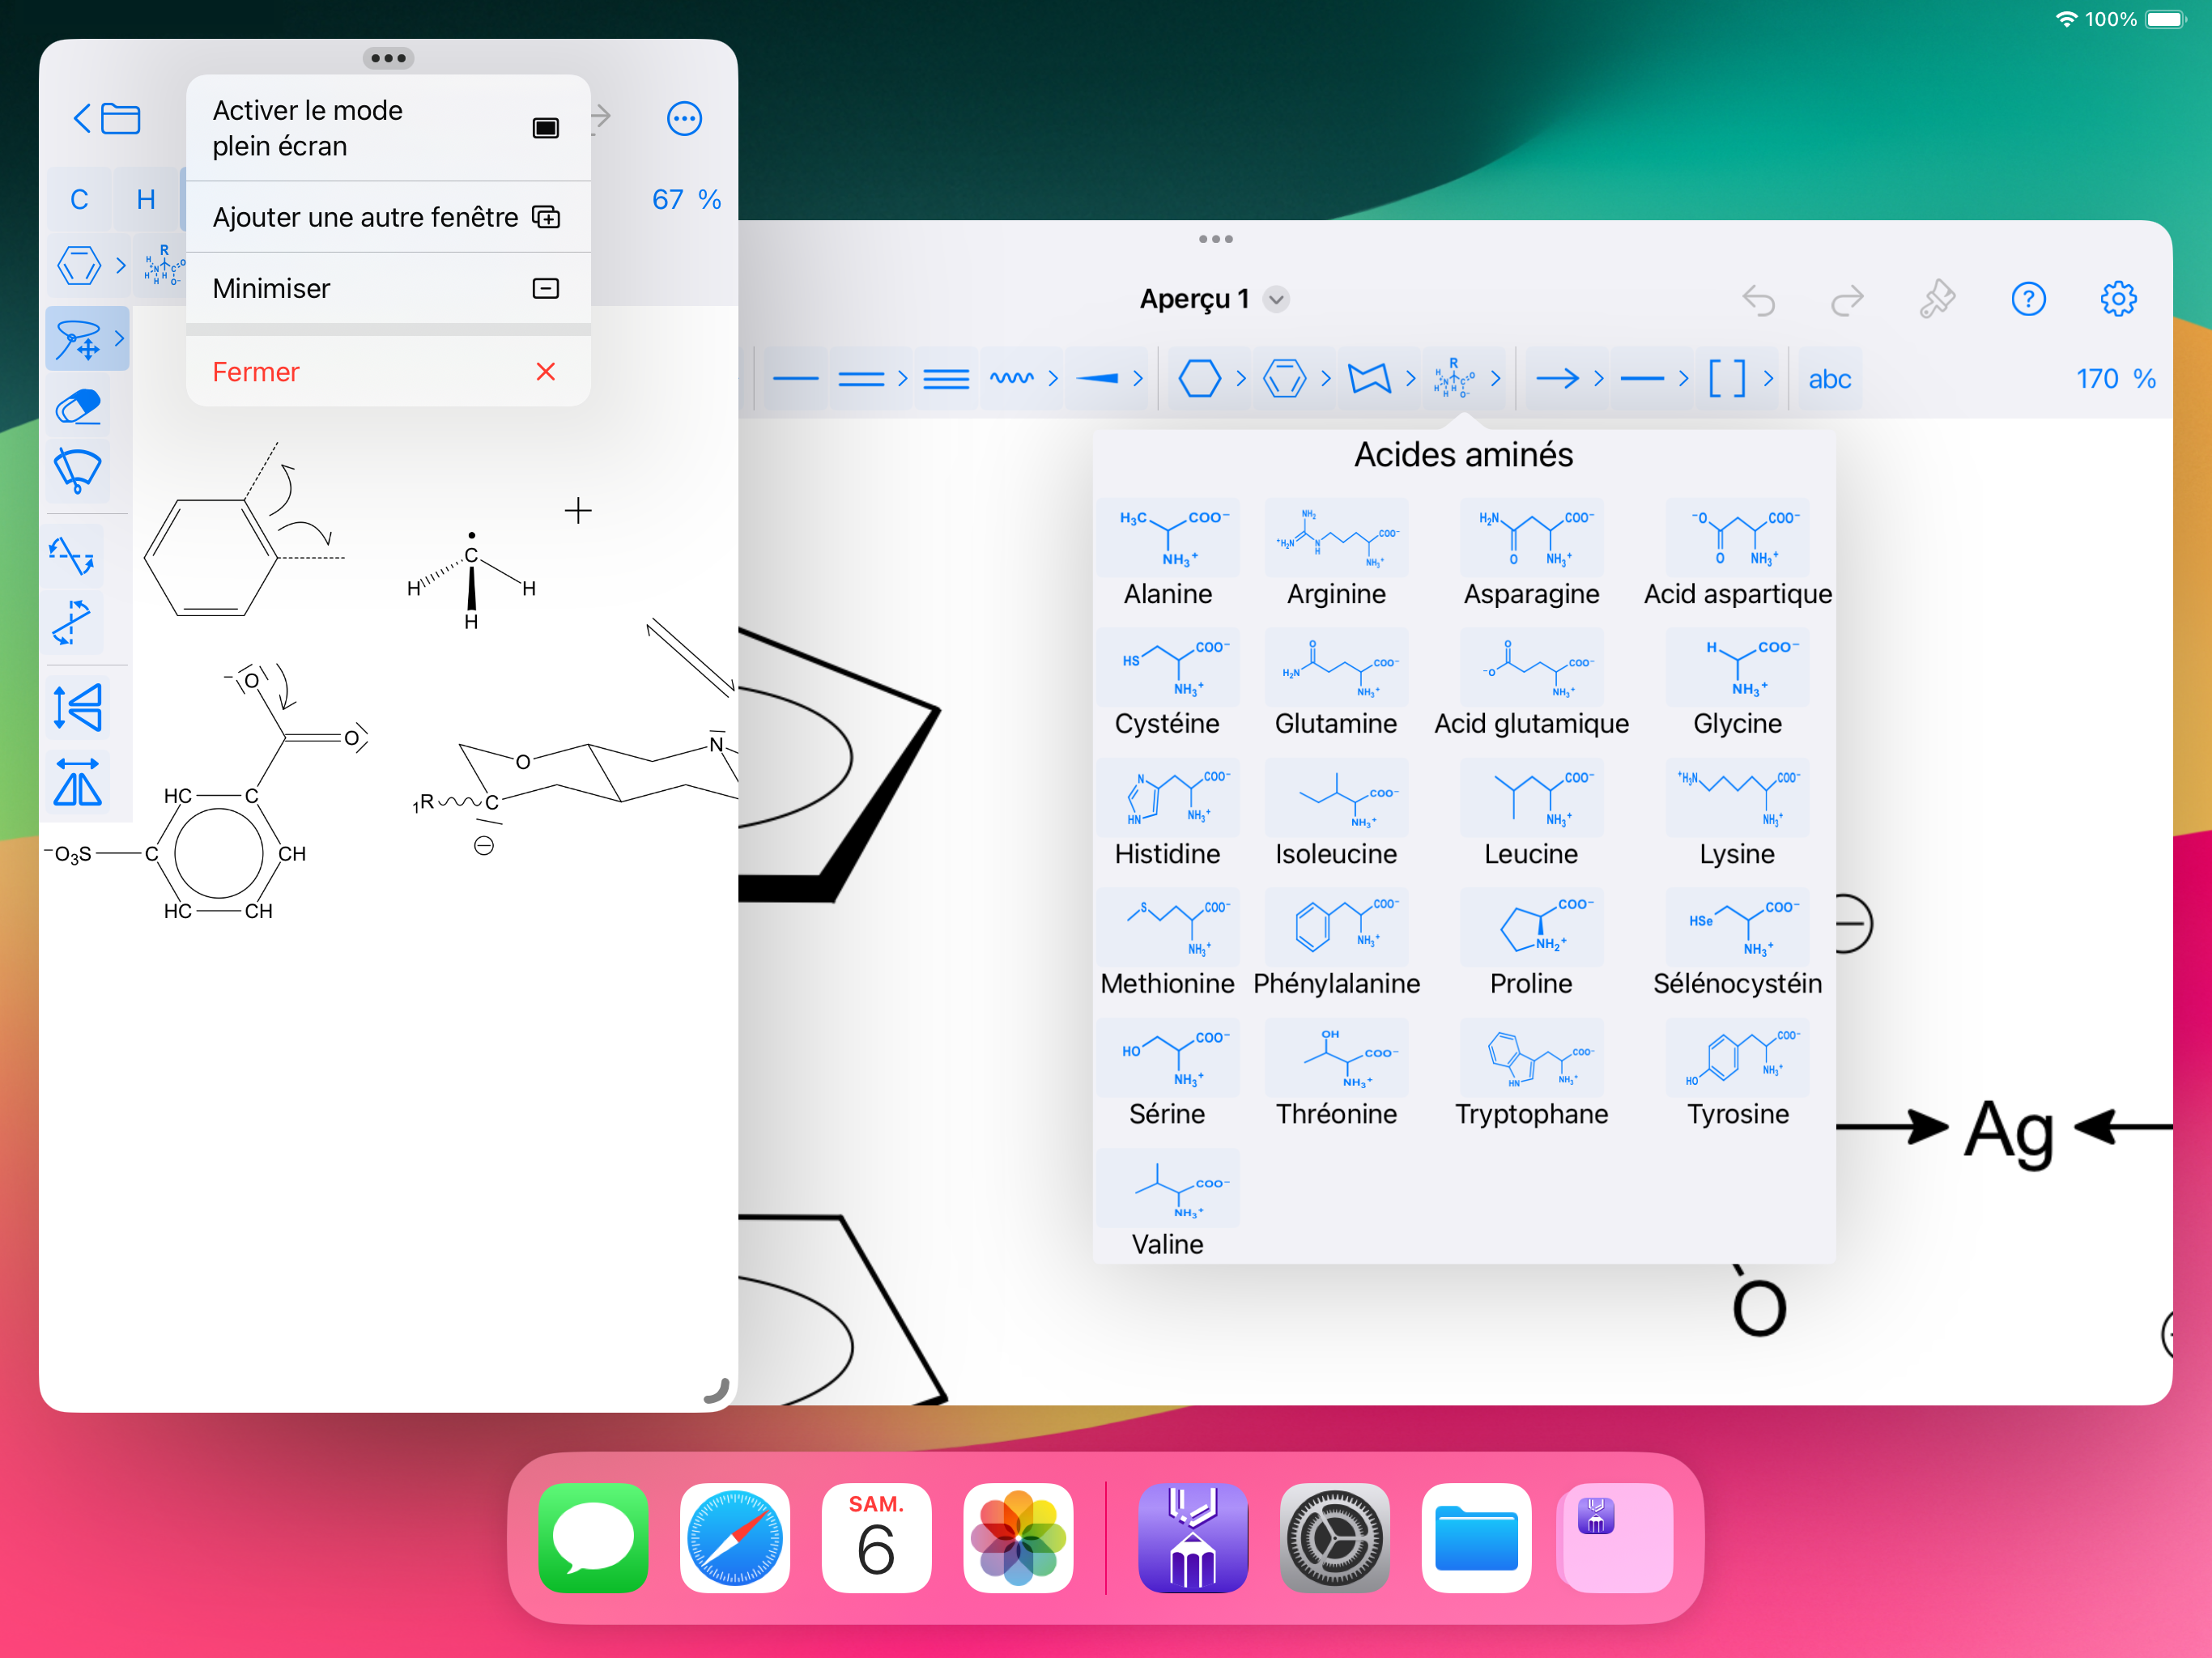
Task: Select benzene ring tool in Aperçu window
Action: click(x=1285, y=379)
